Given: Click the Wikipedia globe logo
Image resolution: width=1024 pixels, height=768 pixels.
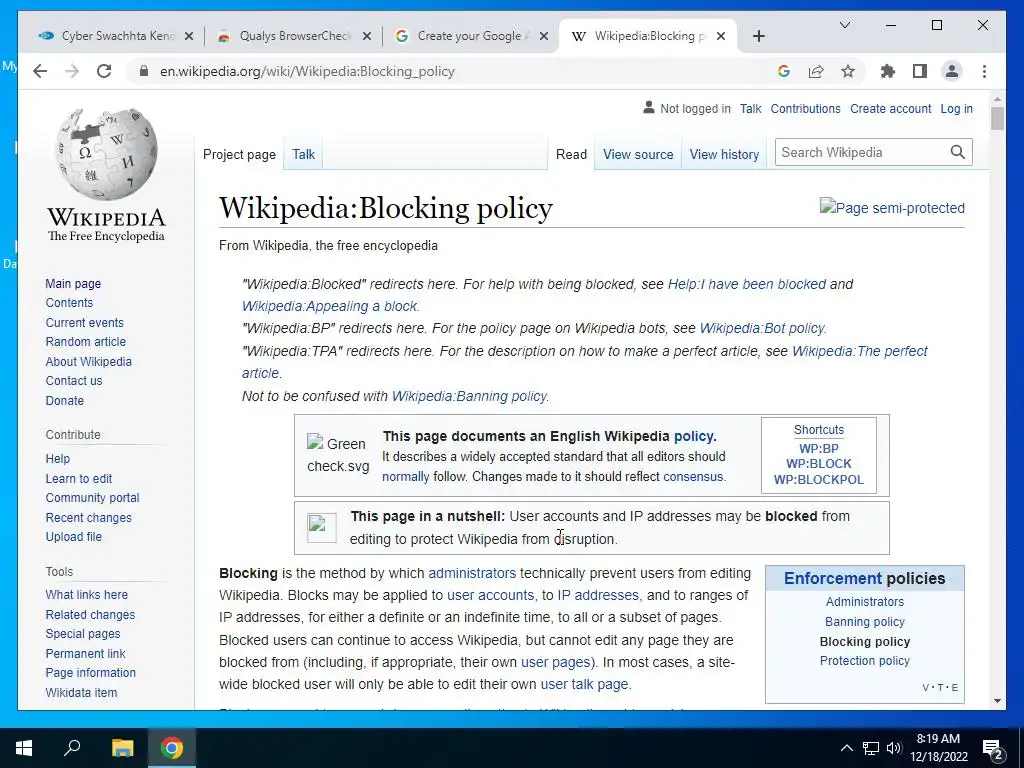Looking at the screenshot, I should [106, 154].
